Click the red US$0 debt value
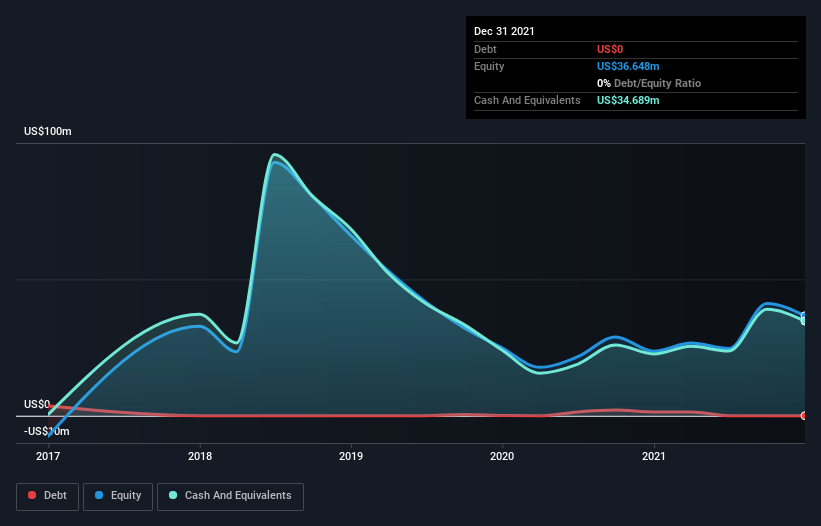 pyautogui.click(x=610, y=49)
